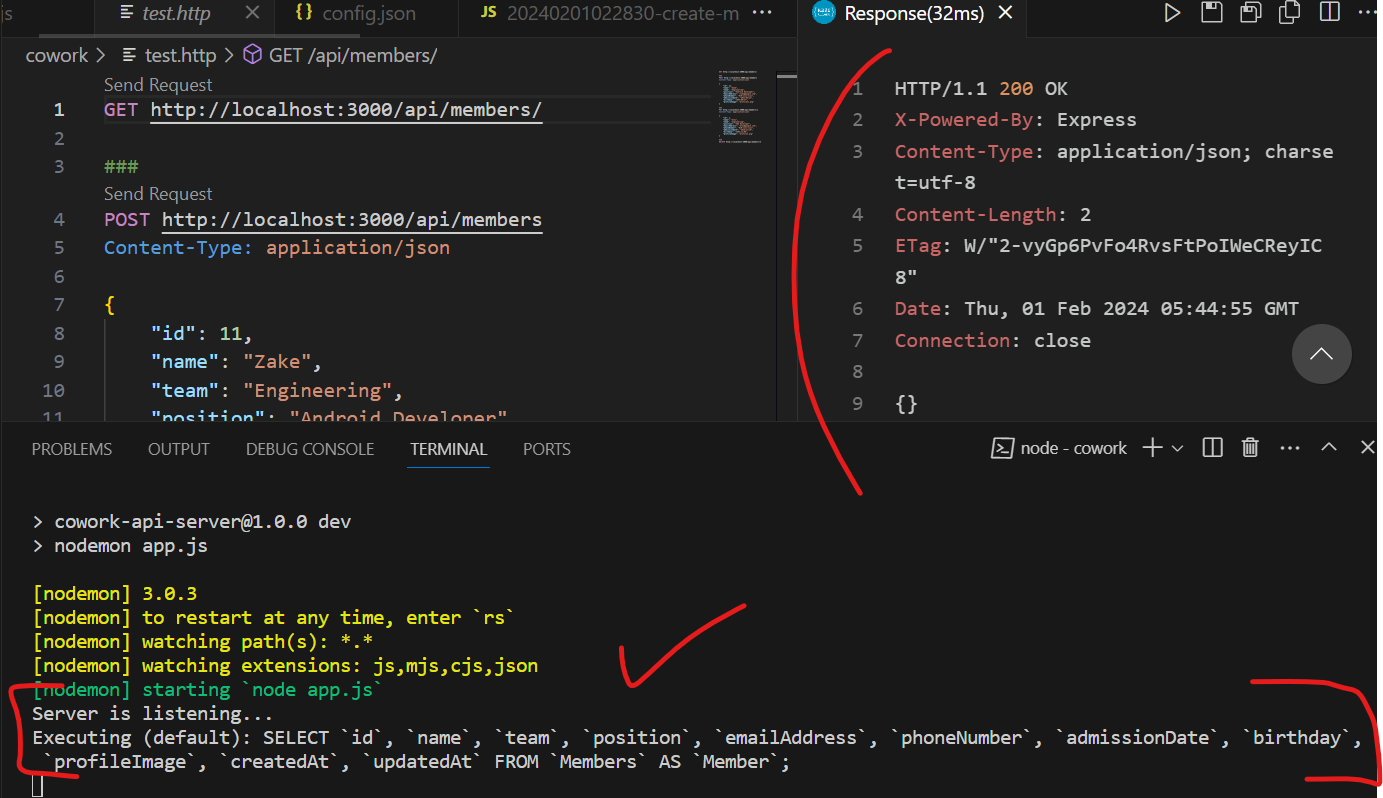1383x798 pixels.
Task: Click the node - cowork terminal label
Action: pyautogui.click(x=1074, y=448)
